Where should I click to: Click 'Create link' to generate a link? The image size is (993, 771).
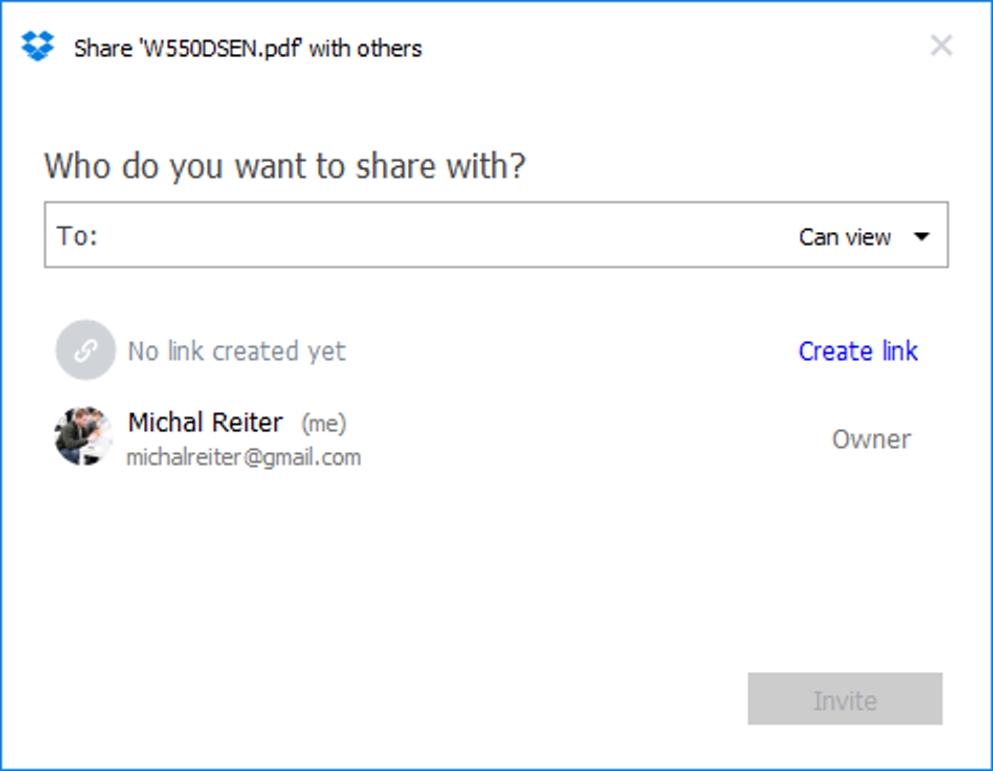[857, 351]
